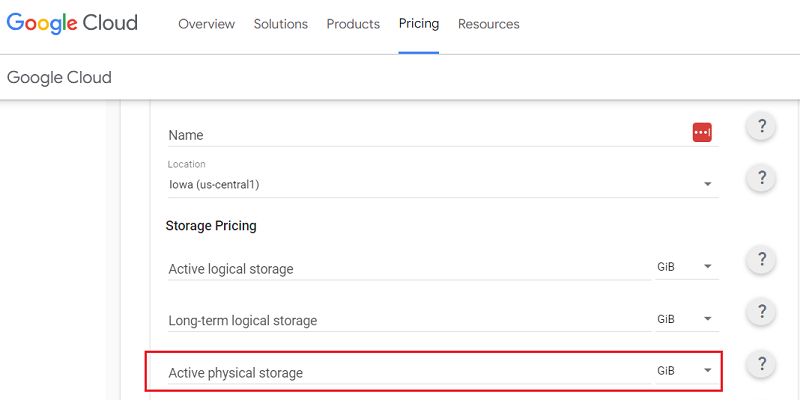Open GiB unit dropdown for Active physical storage
Screen dimensions: 800x400
point(685,371)
